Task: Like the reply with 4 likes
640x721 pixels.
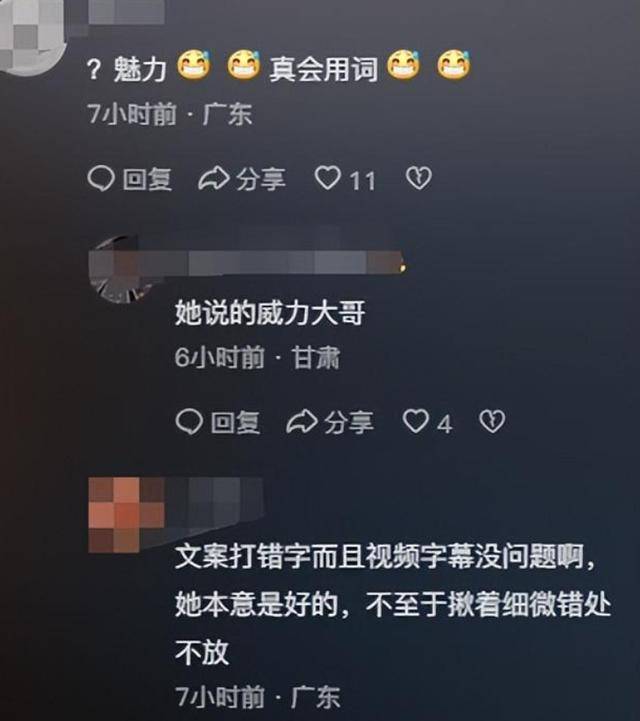Action: (x=416, y=421)
